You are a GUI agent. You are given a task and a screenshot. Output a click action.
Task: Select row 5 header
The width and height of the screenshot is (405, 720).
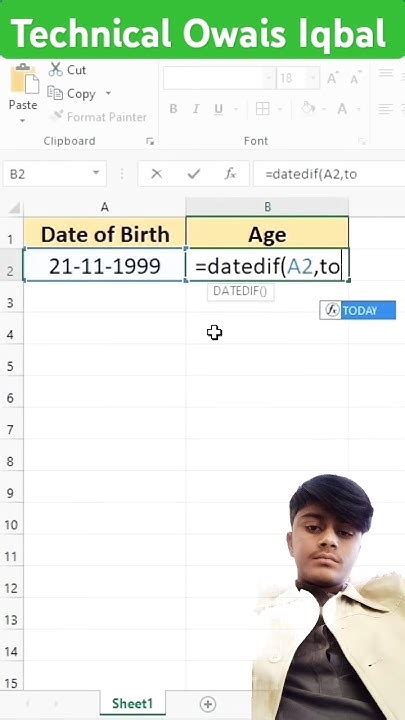[x=11, y=361]
